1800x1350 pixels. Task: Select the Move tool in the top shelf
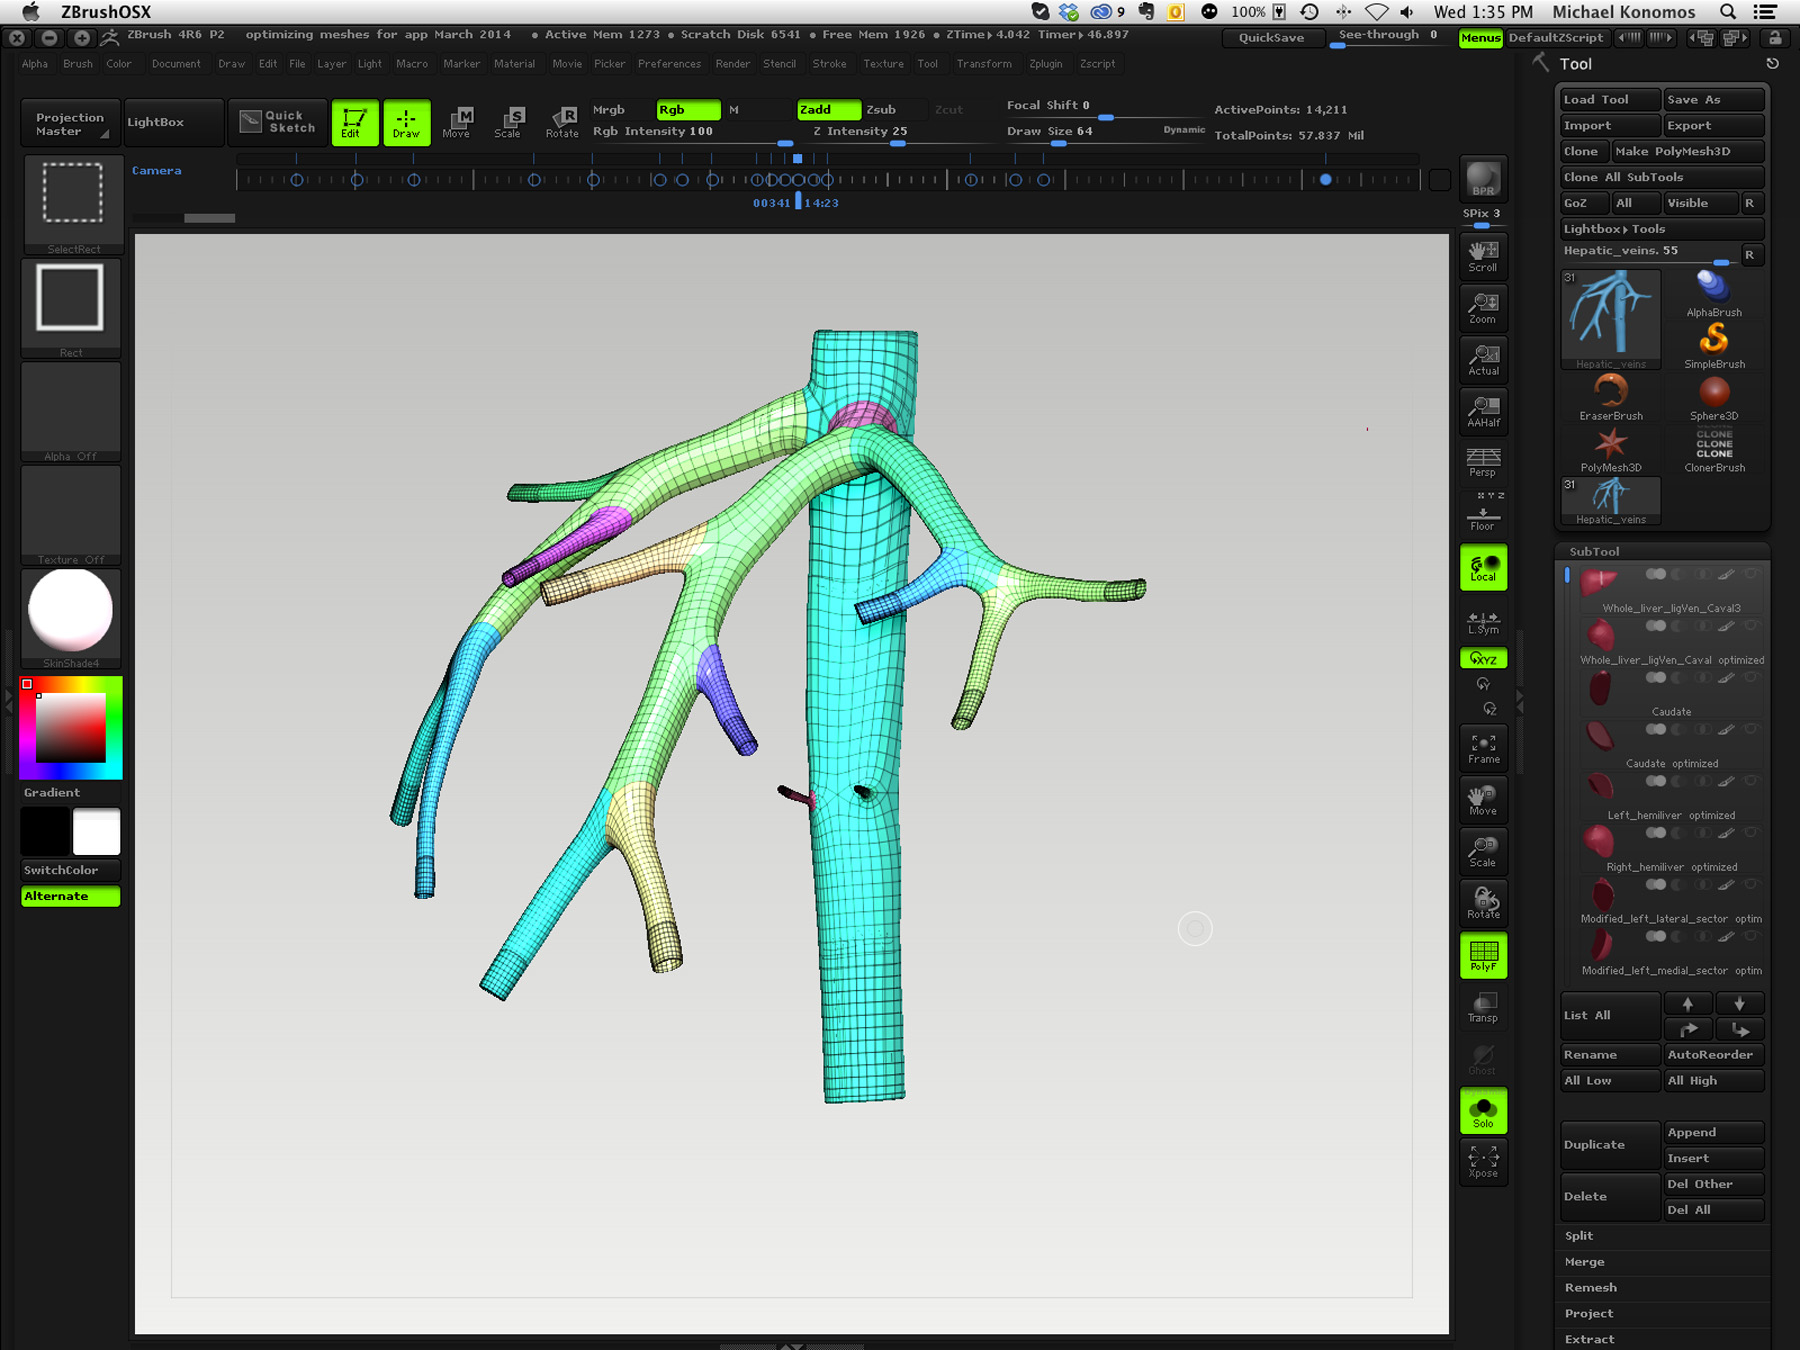pyautogui.click(x=457, y=122)
